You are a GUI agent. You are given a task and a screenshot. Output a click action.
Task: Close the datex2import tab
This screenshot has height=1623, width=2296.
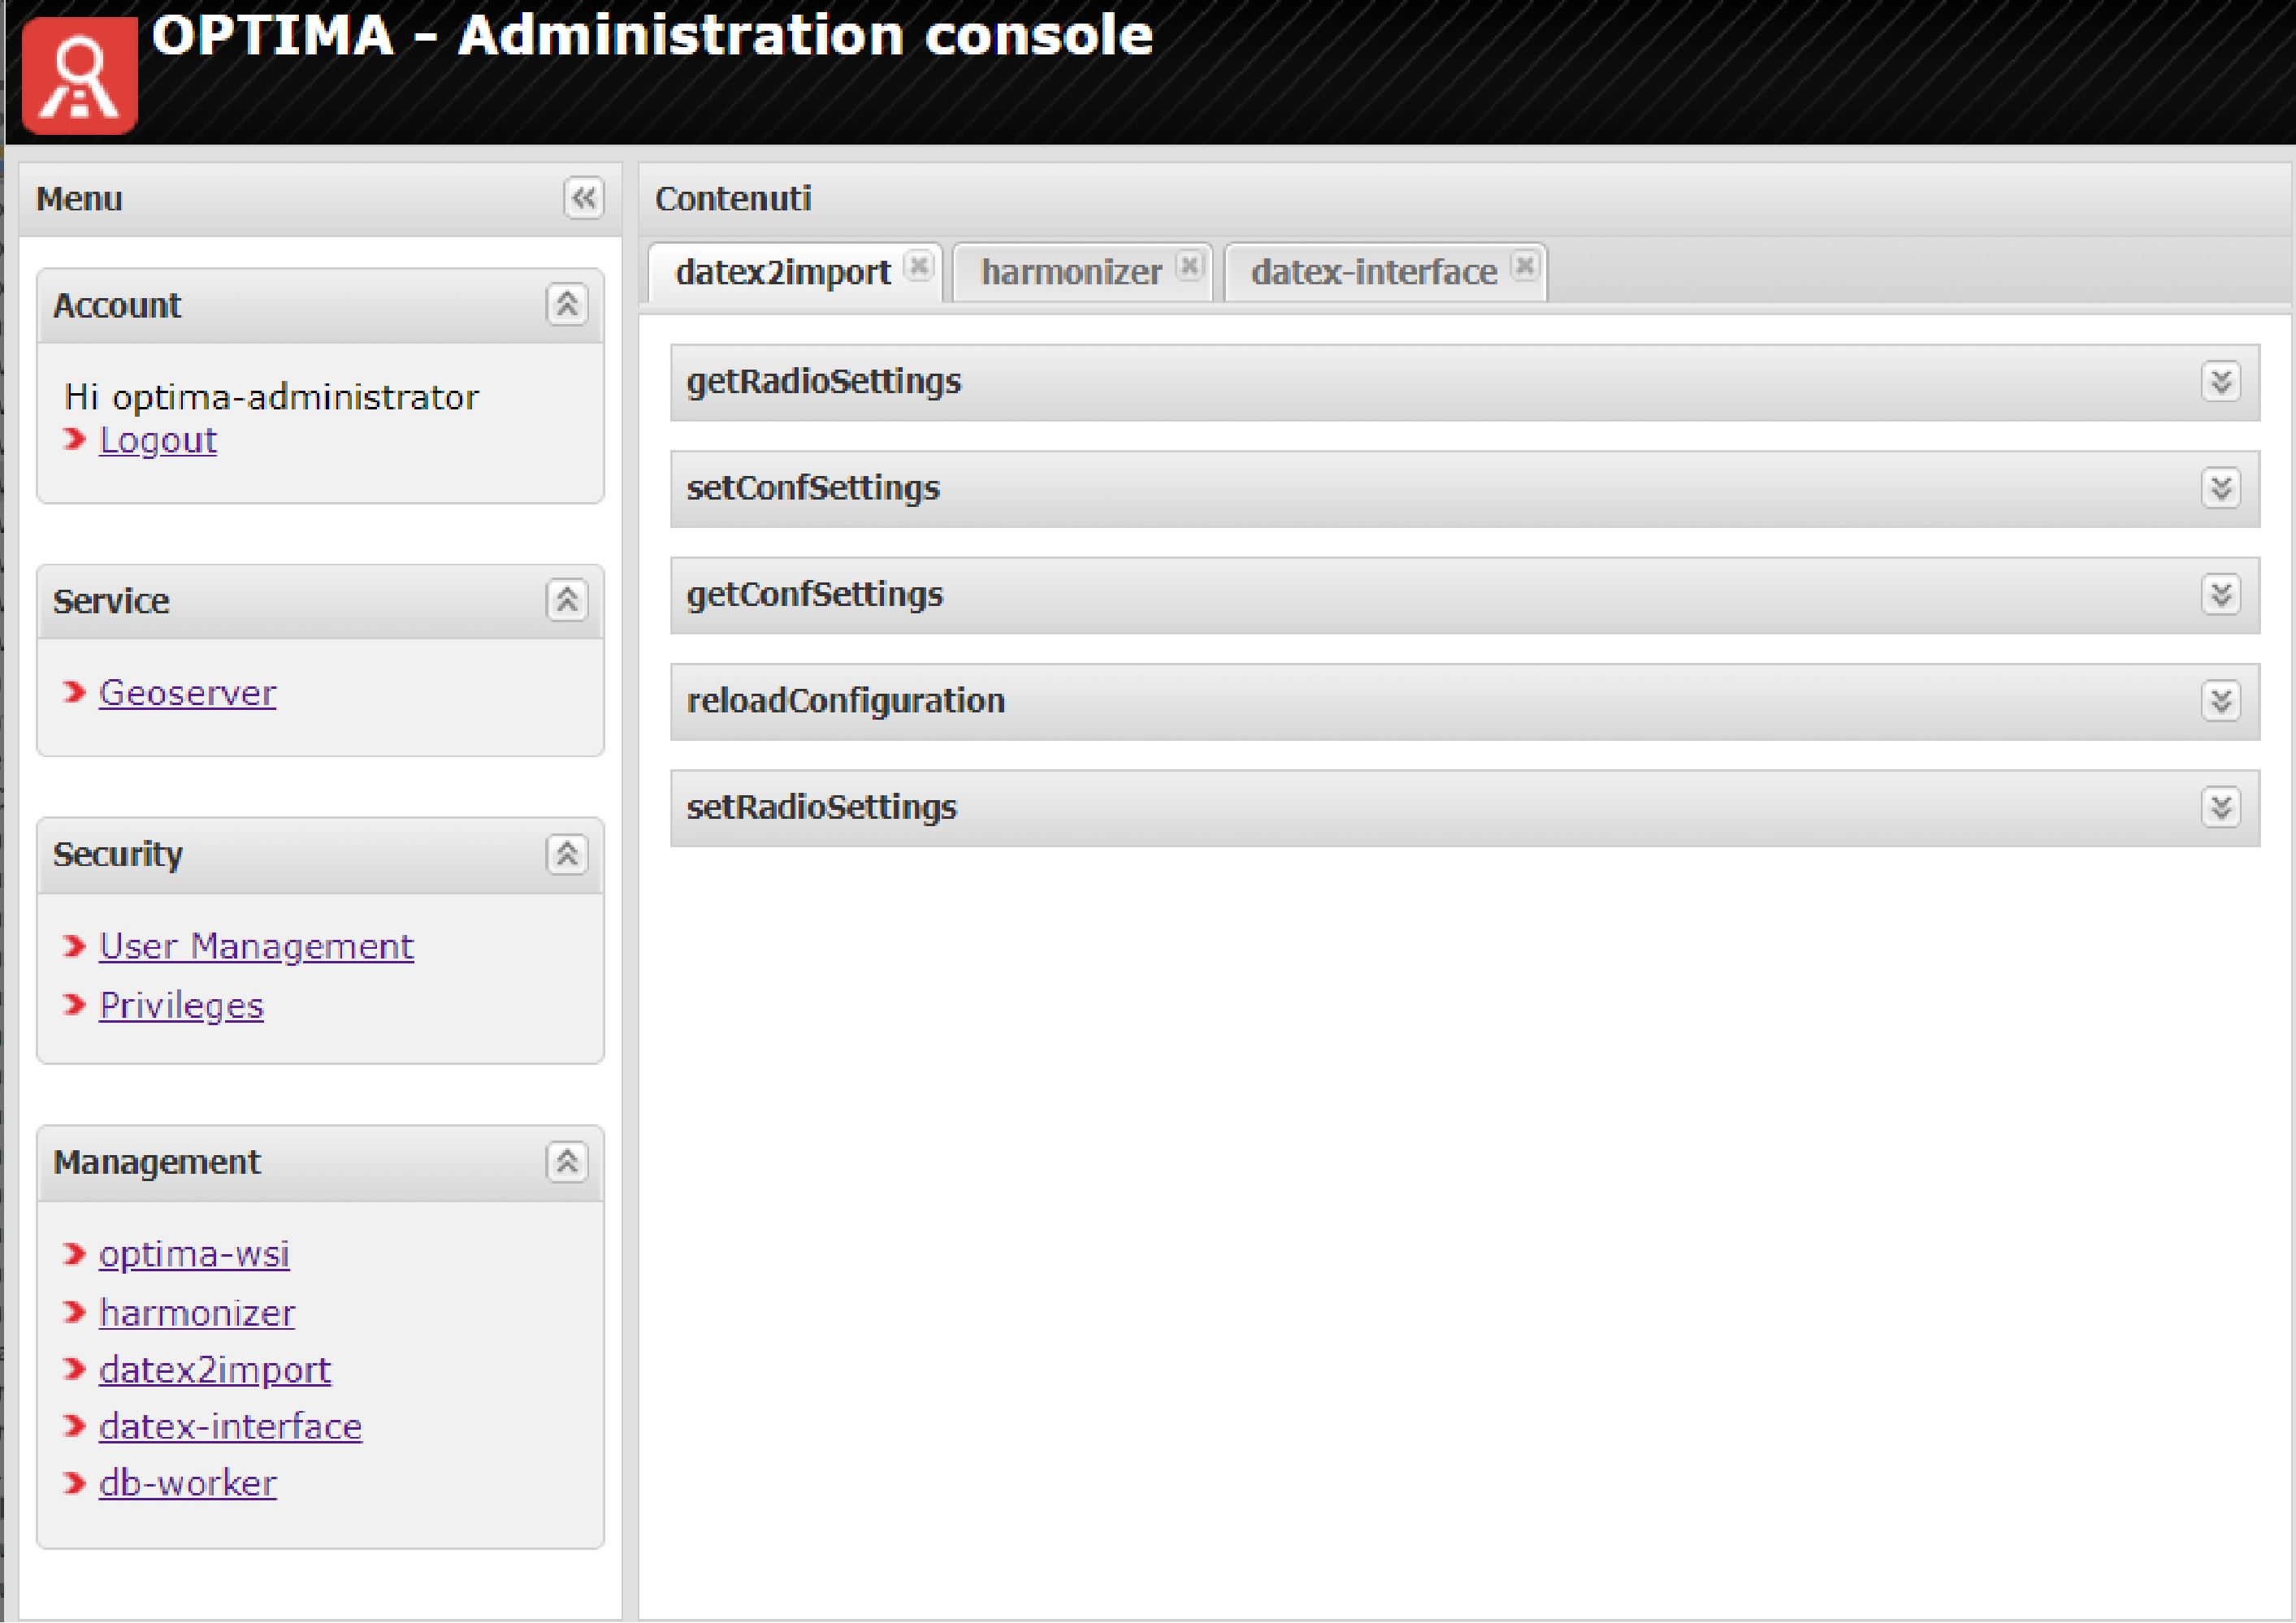(918, 266)
